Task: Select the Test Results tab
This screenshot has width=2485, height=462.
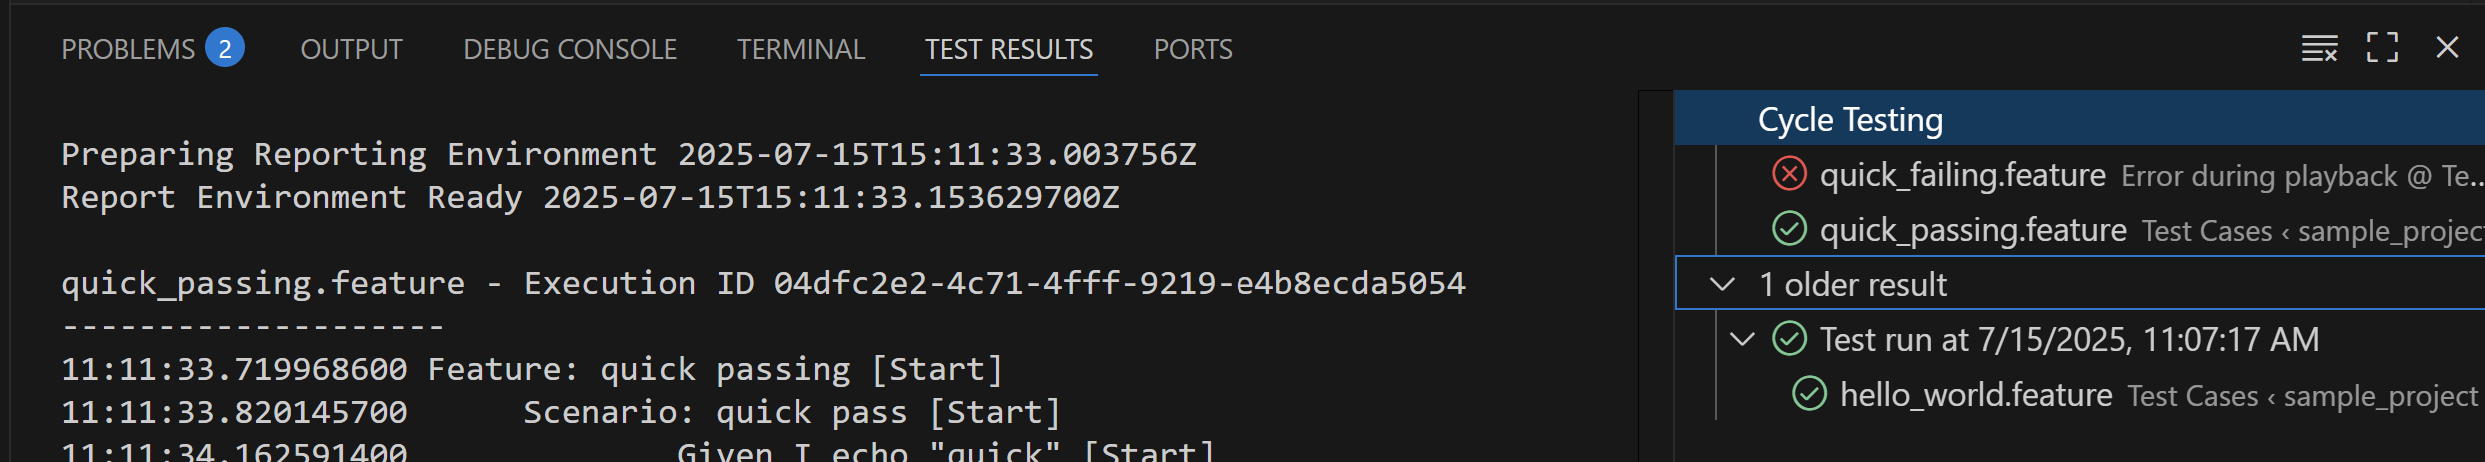Action: pos(1009,49)
